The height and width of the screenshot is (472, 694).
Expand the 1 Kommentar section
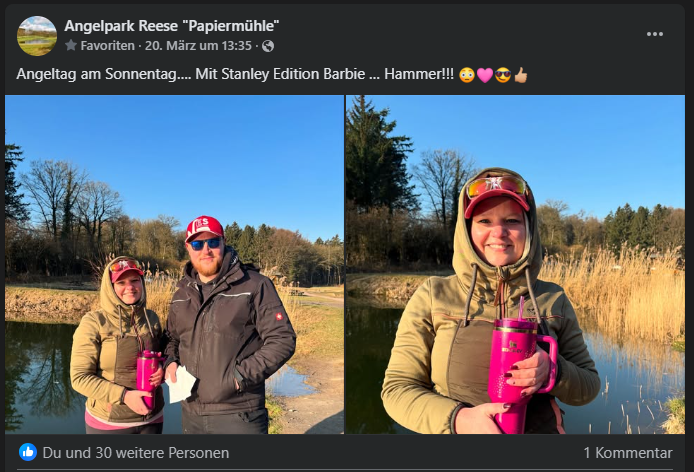pyautogui.click(x=628, y=453)
